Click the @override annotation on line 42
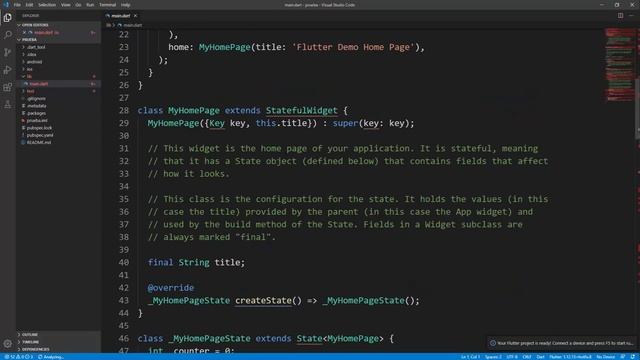The image size is (640, 360). [x=171, y=288]
